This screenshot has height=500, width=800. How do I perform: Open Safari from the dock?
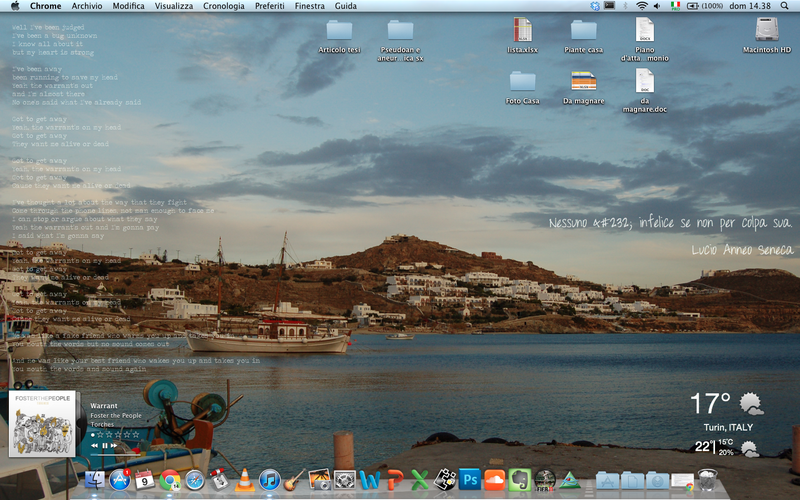click(194, 481)
